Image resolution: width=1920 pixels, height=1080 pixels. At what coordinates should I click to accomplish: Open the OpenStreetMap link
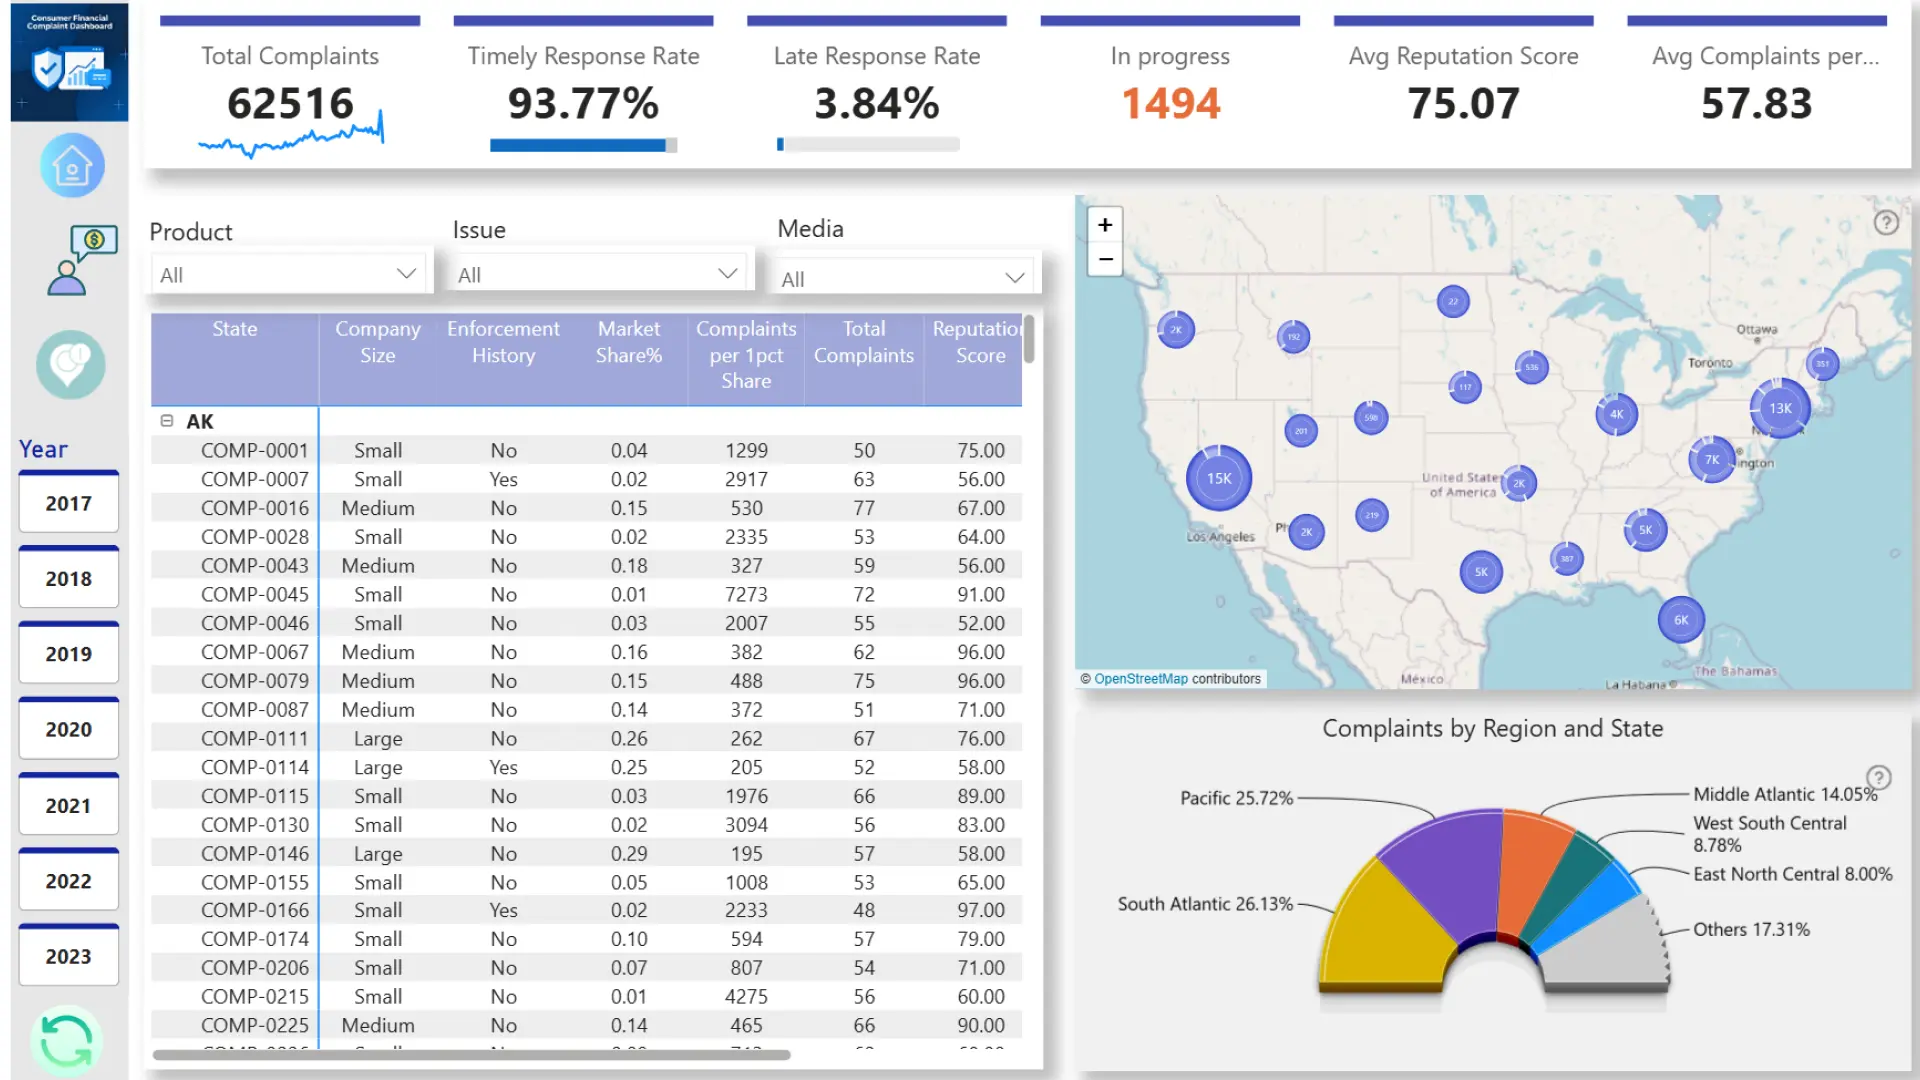click(x=1140, y=678)
